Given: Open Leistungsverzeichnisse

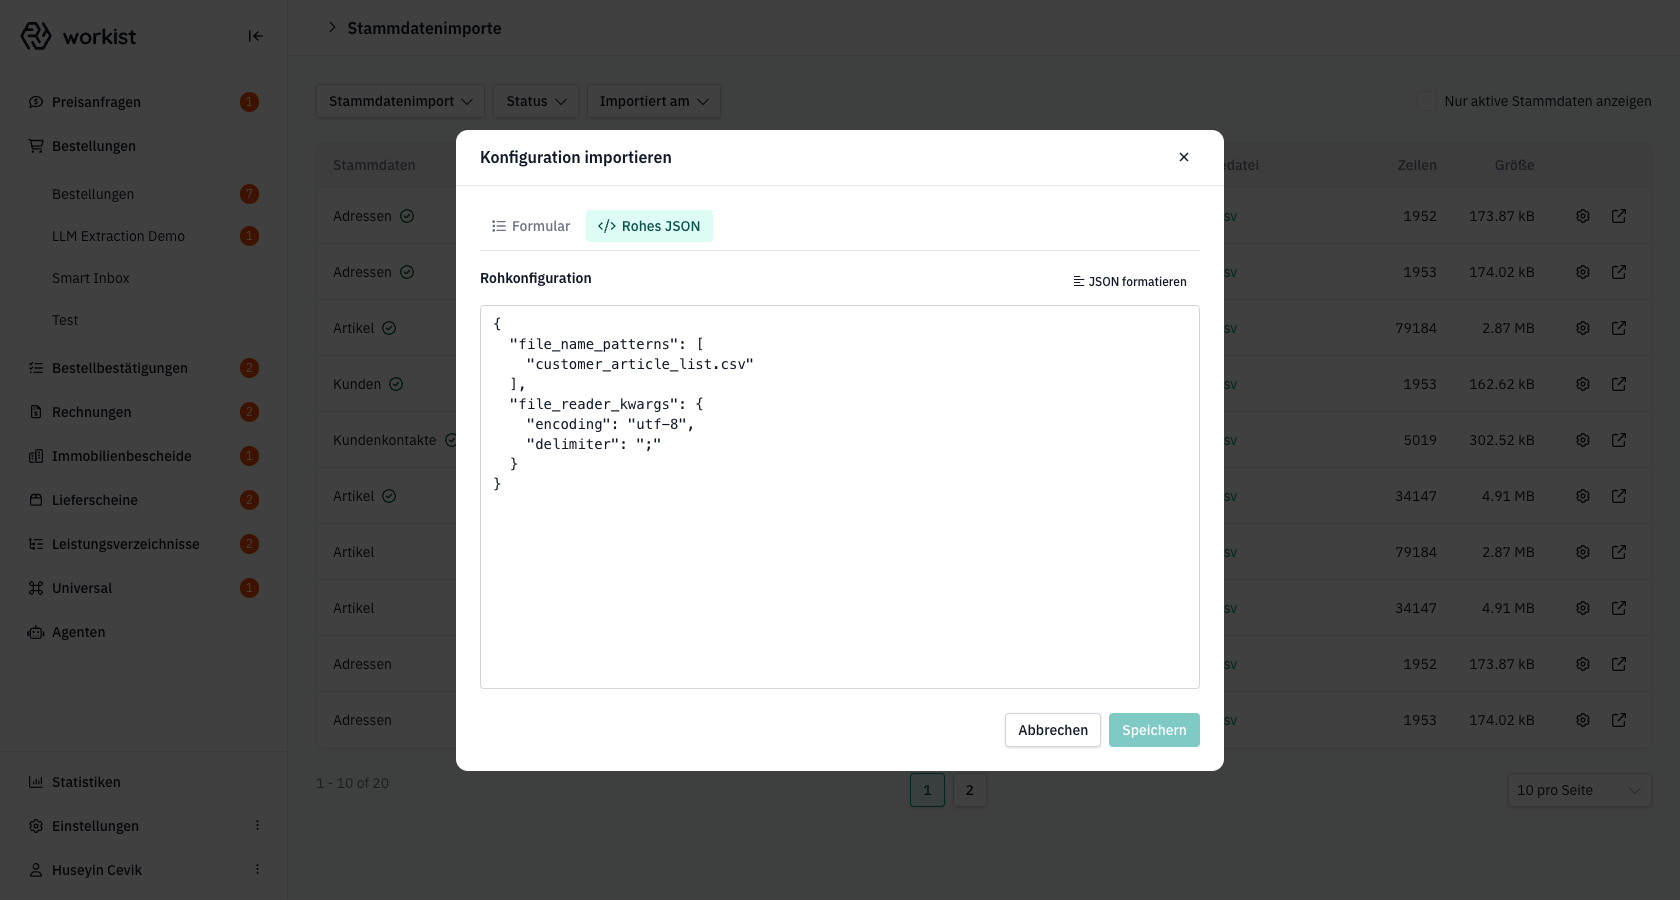Looking at the screenshot, I should click(x=126, y=544).
